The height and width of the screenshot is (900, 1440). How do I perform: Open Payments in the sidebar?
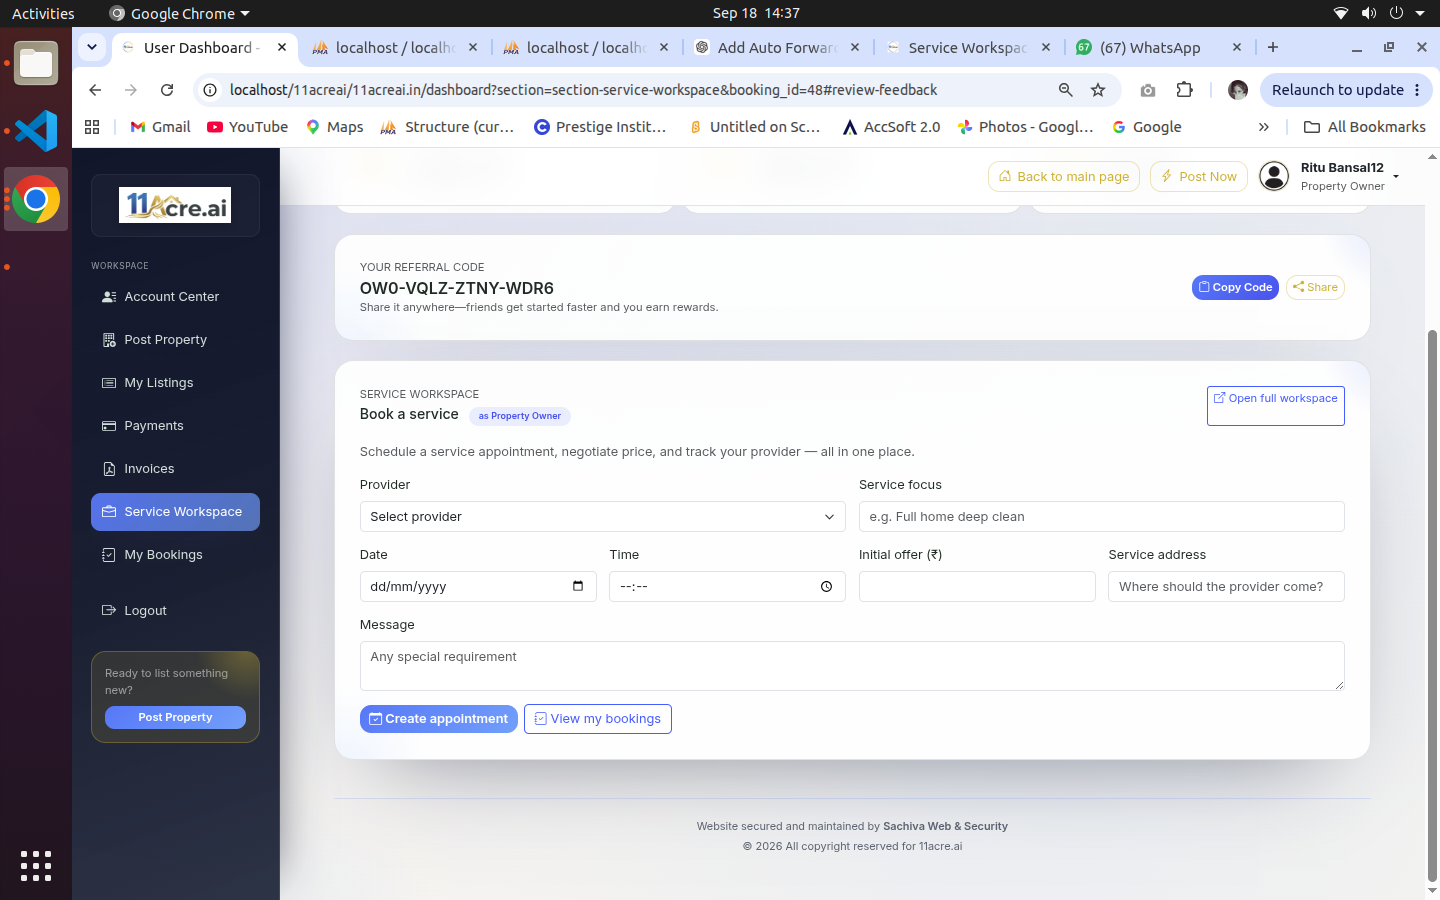tap(175, 426)
